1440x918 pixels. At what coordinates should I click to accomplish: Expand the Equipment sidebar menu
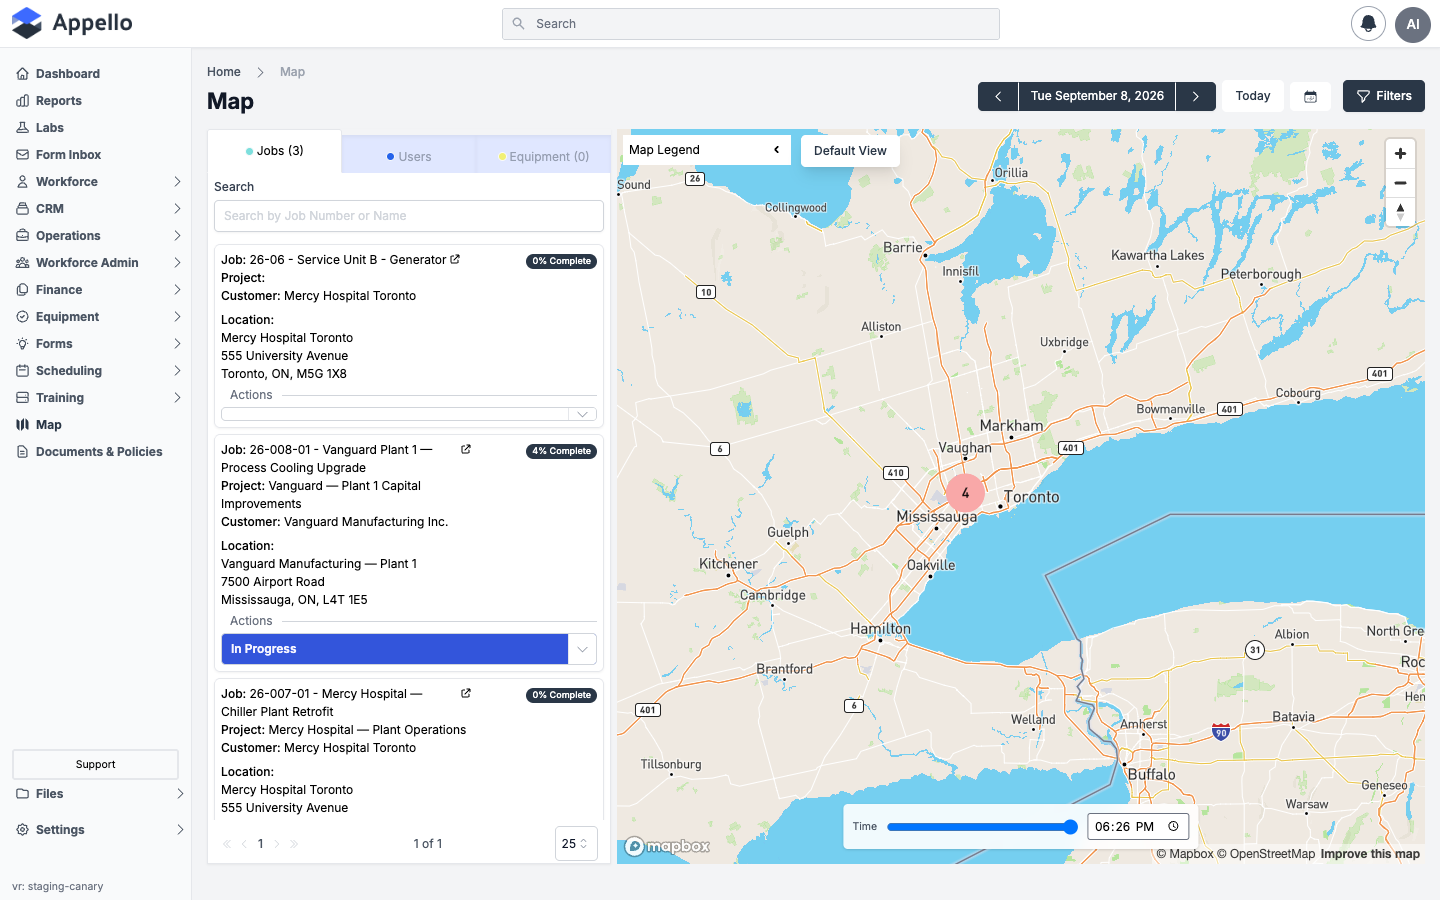pos(96,317)
